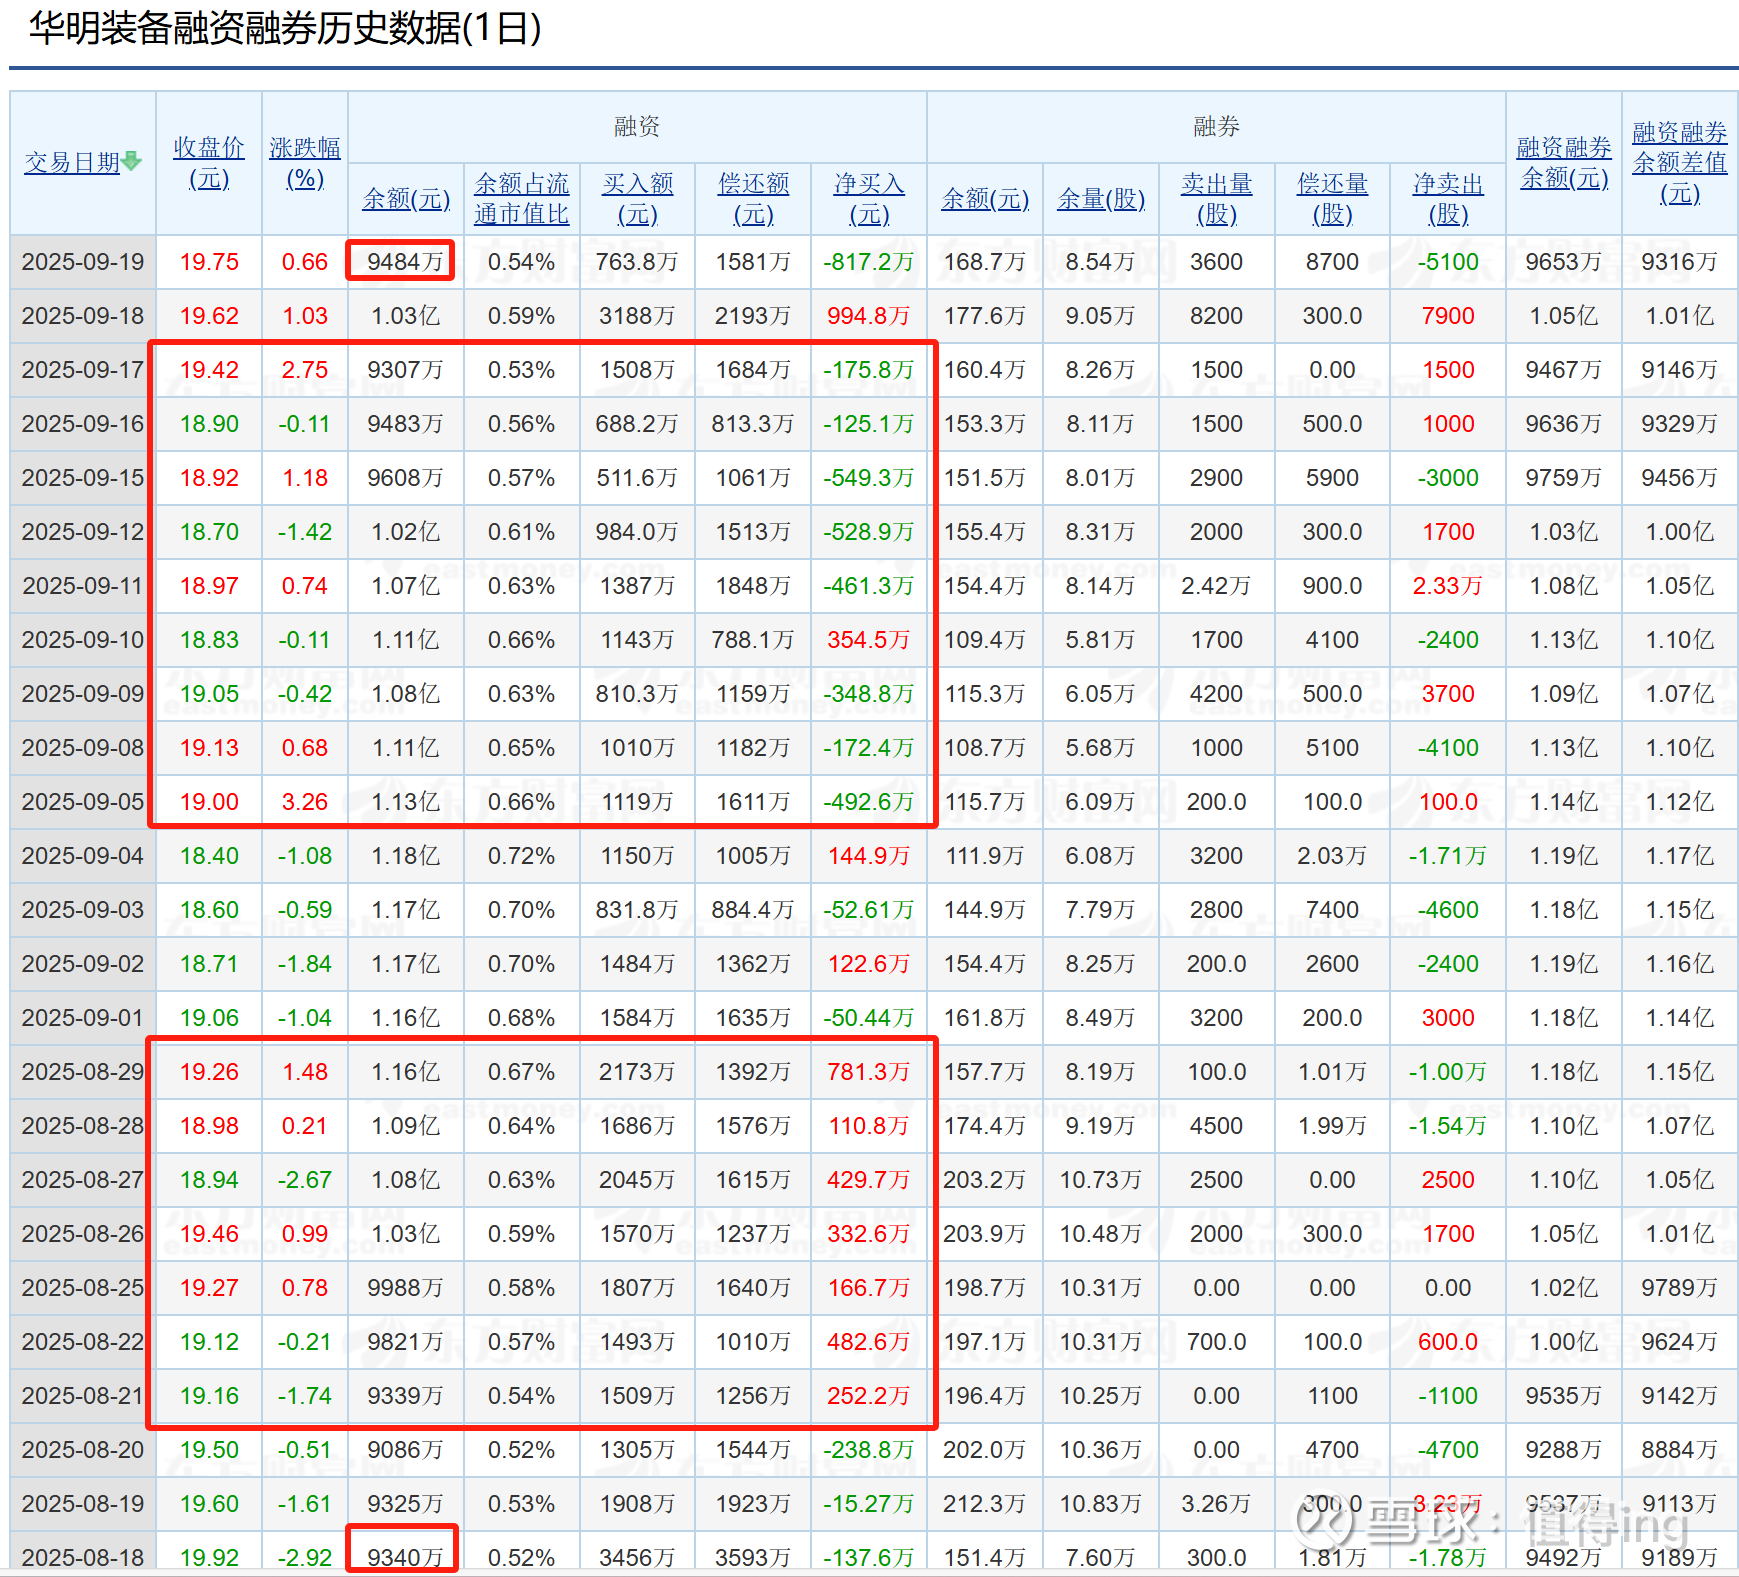1739x1577 pixels.
Task: Click balance difference 8884万 on 2025-08-20
Action: pos(1680,1450)
